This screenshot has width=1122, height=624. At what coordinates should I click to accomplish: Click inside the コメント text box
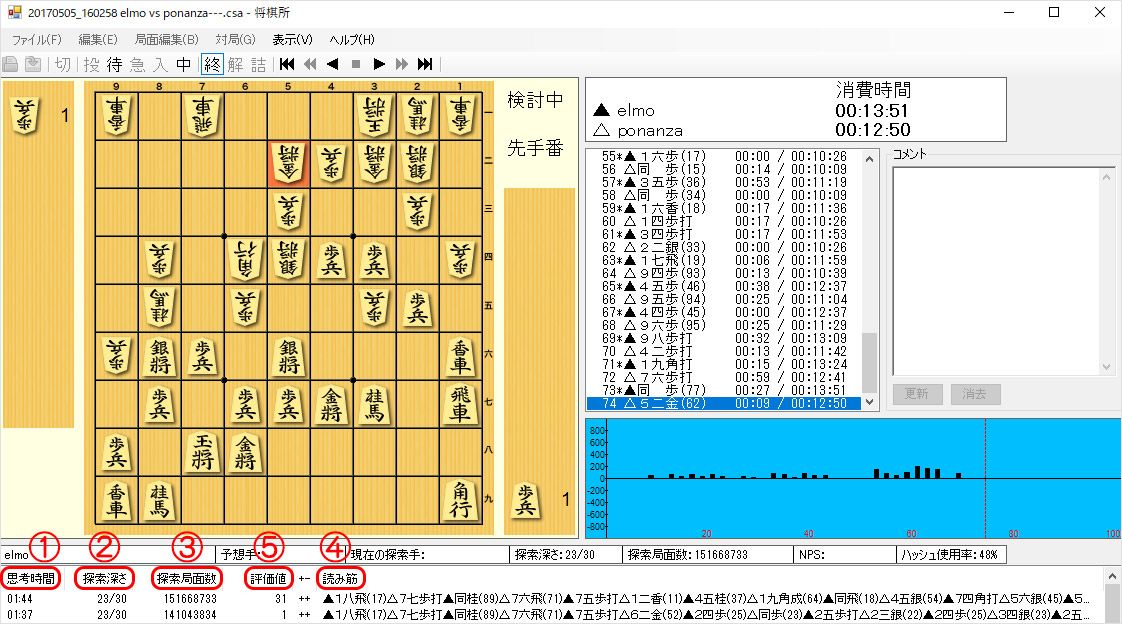tap(998, 270)
